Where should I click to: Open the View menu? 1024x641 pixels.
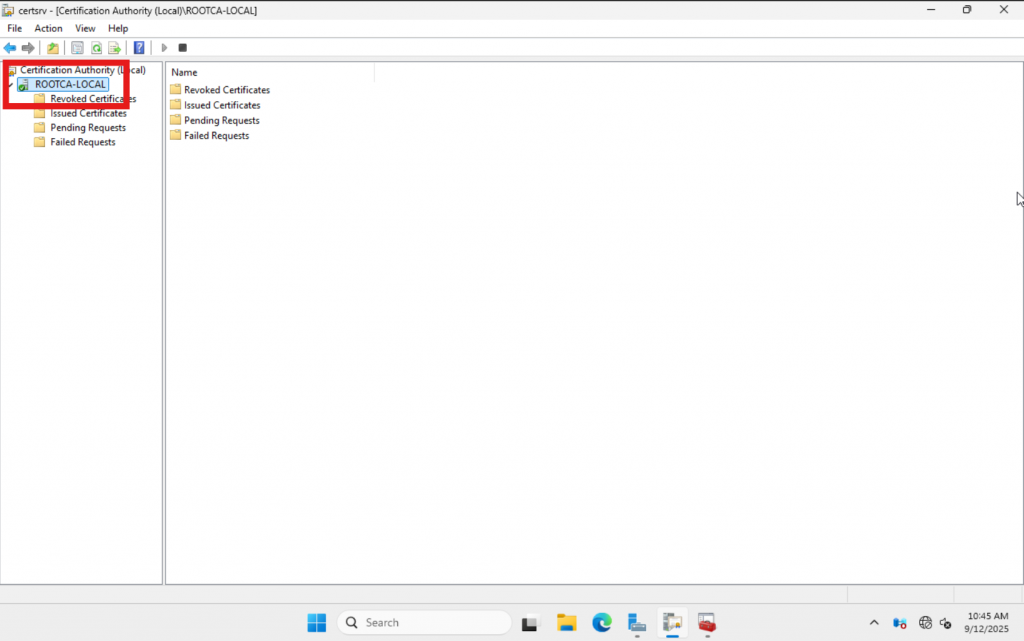(x=85, y=28)
